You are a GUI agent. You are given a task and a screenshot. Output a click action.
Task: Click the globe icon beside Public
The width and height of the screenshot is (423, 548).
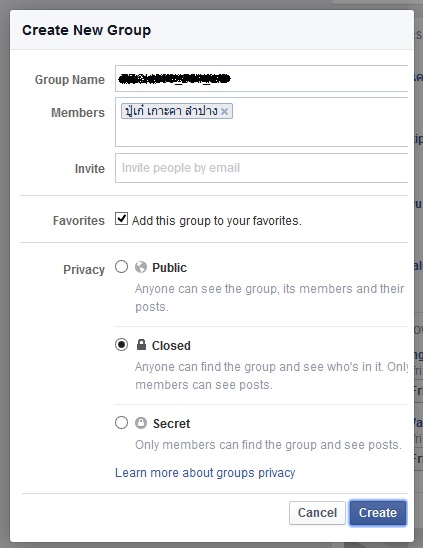click(x=141, y=267)
